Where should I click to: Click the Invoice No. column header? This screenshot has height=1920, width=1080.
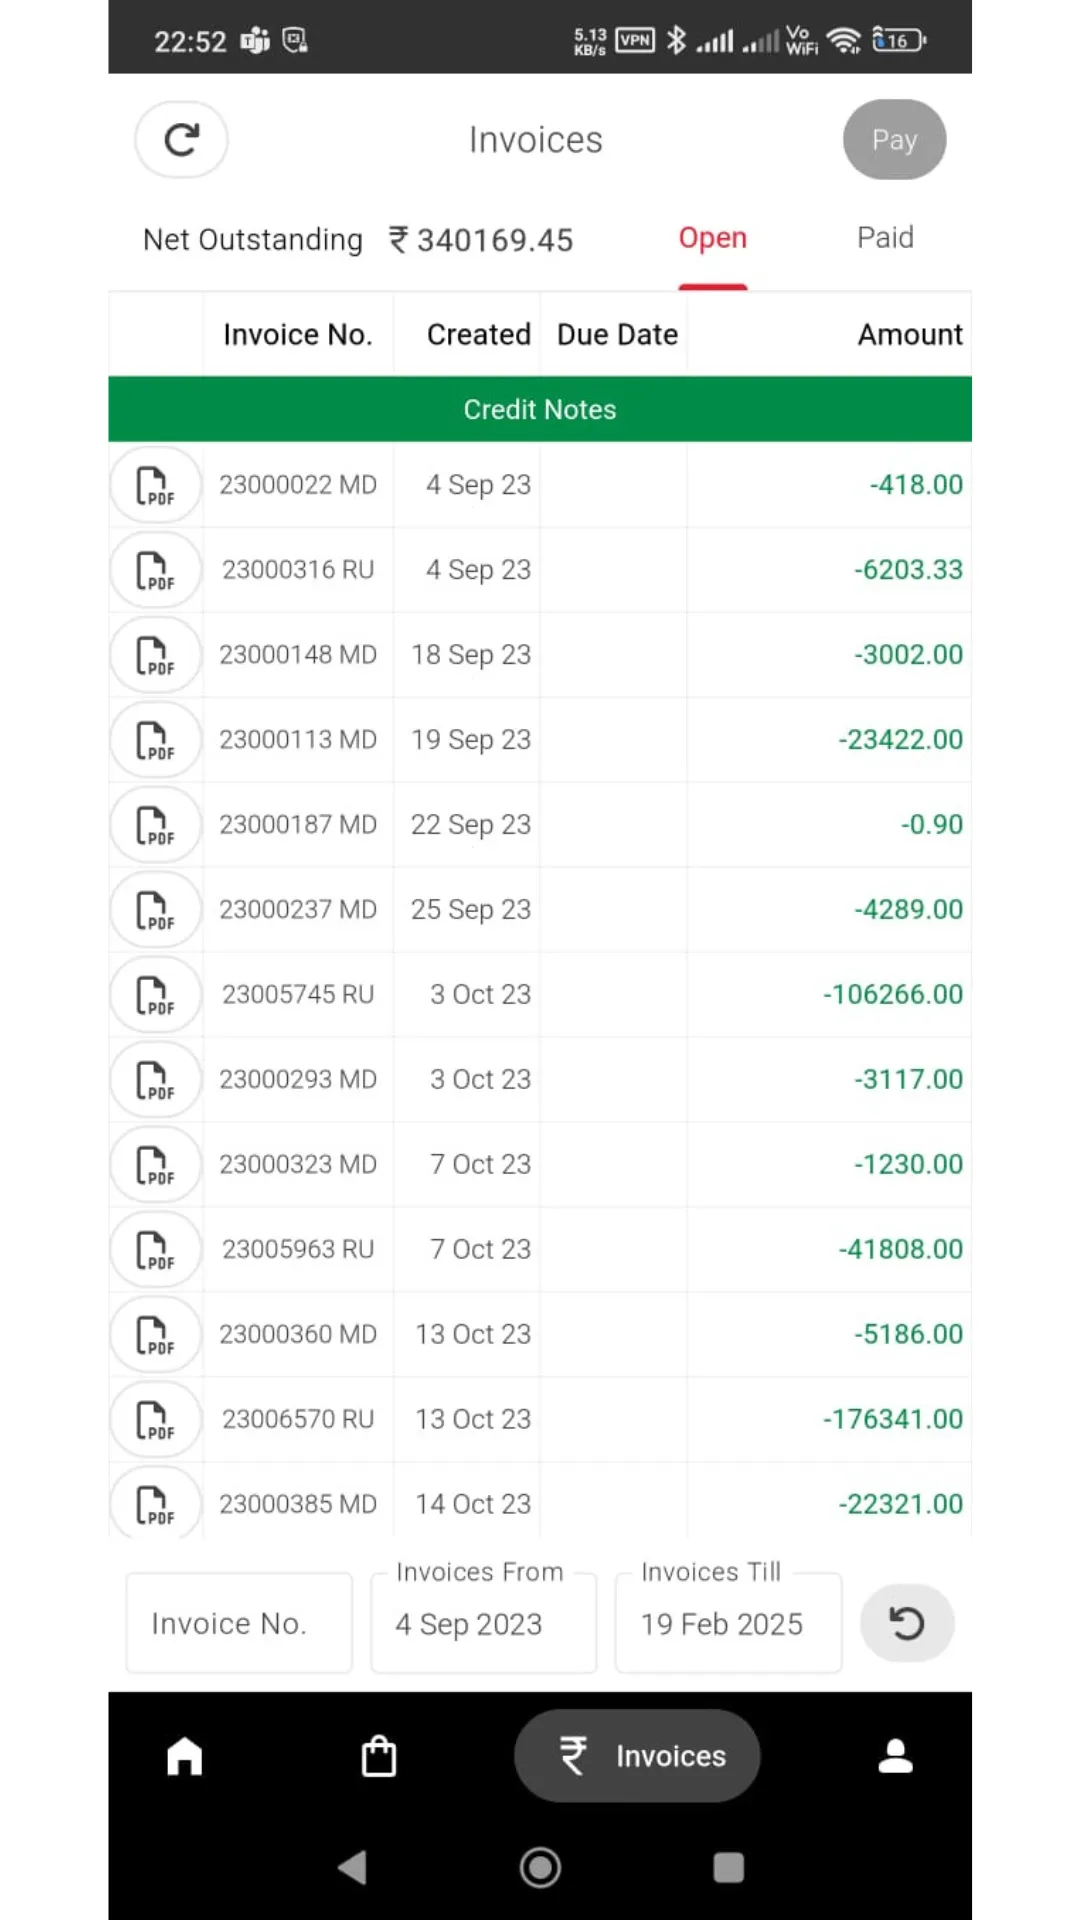coord(298,335)
